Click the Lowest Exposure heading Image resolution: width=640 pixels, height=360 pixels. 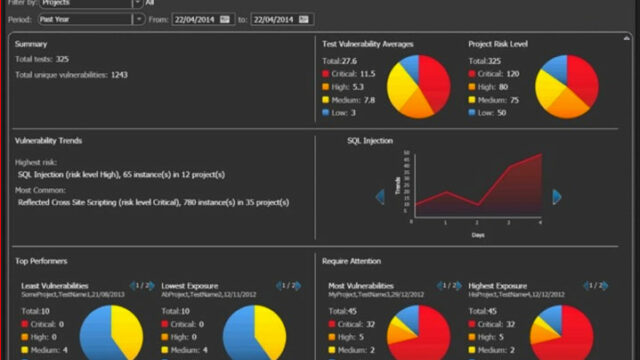pos(190,286)
